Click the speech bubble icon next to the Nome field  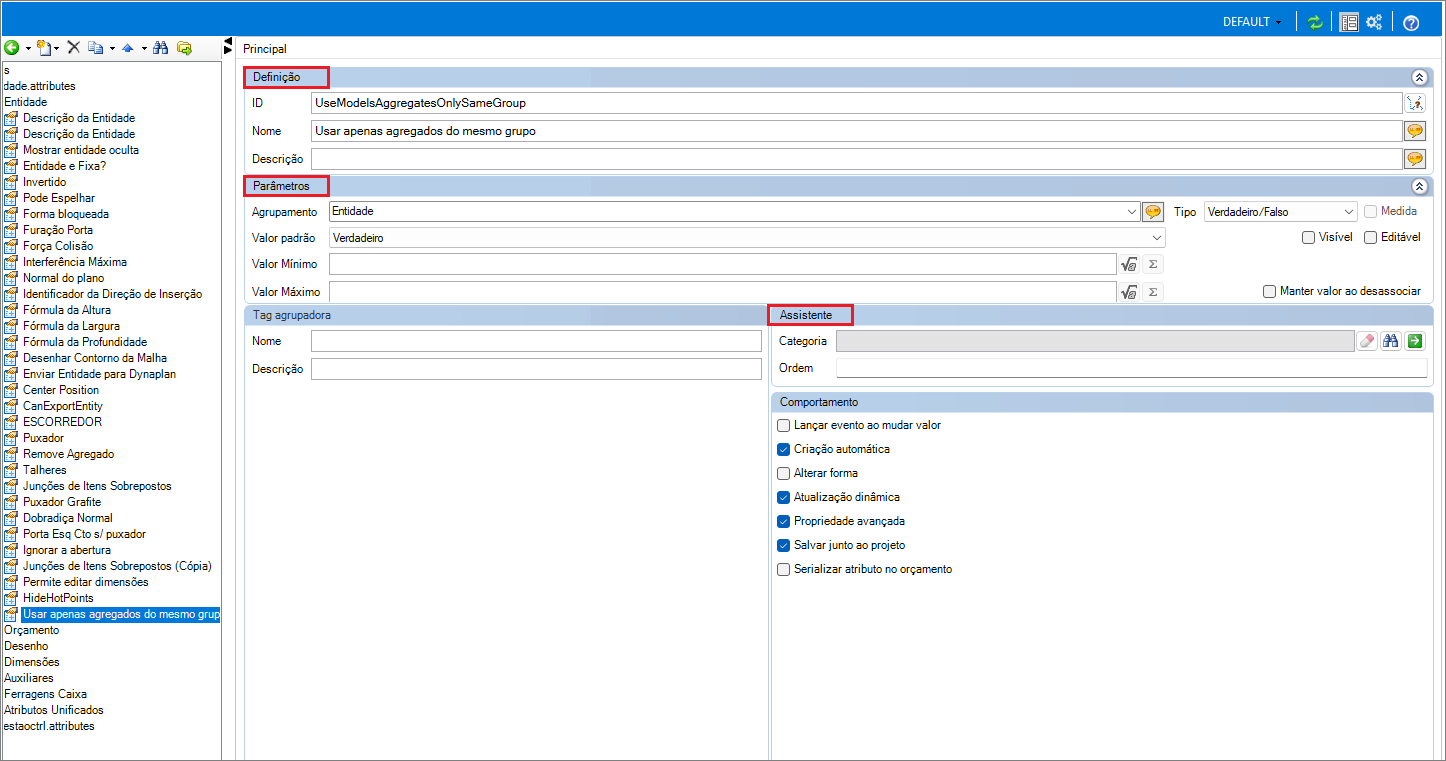[1414, 131]
